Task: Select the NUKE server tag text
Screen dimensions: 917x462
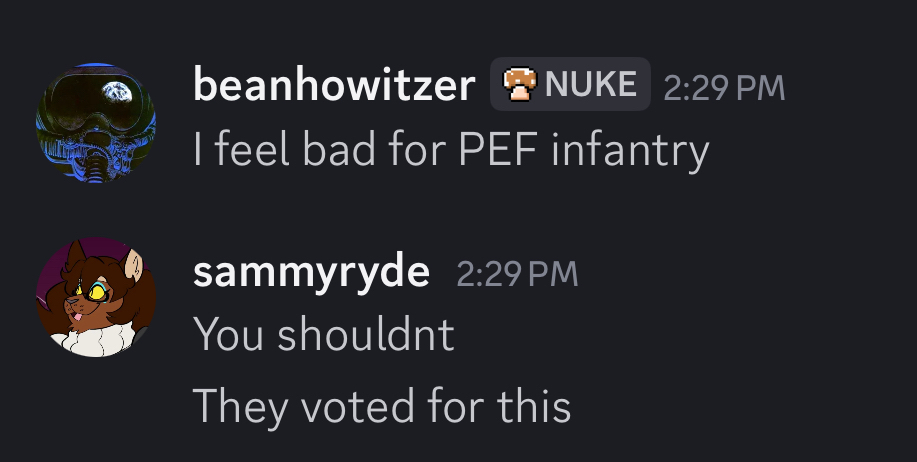Action: point(590,85)
